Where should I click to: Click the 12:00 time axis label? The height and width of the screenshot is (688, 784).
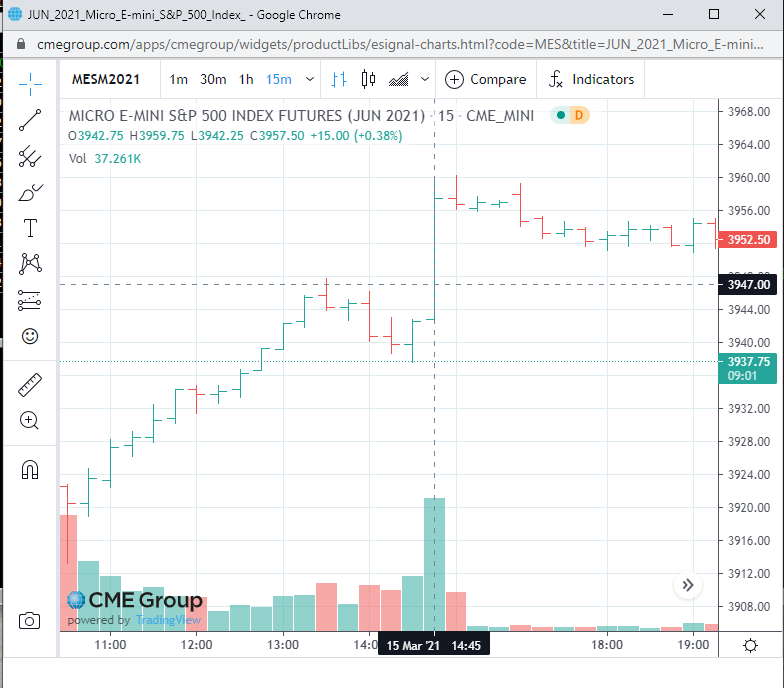pyautogui.click(x=196, y=645)
